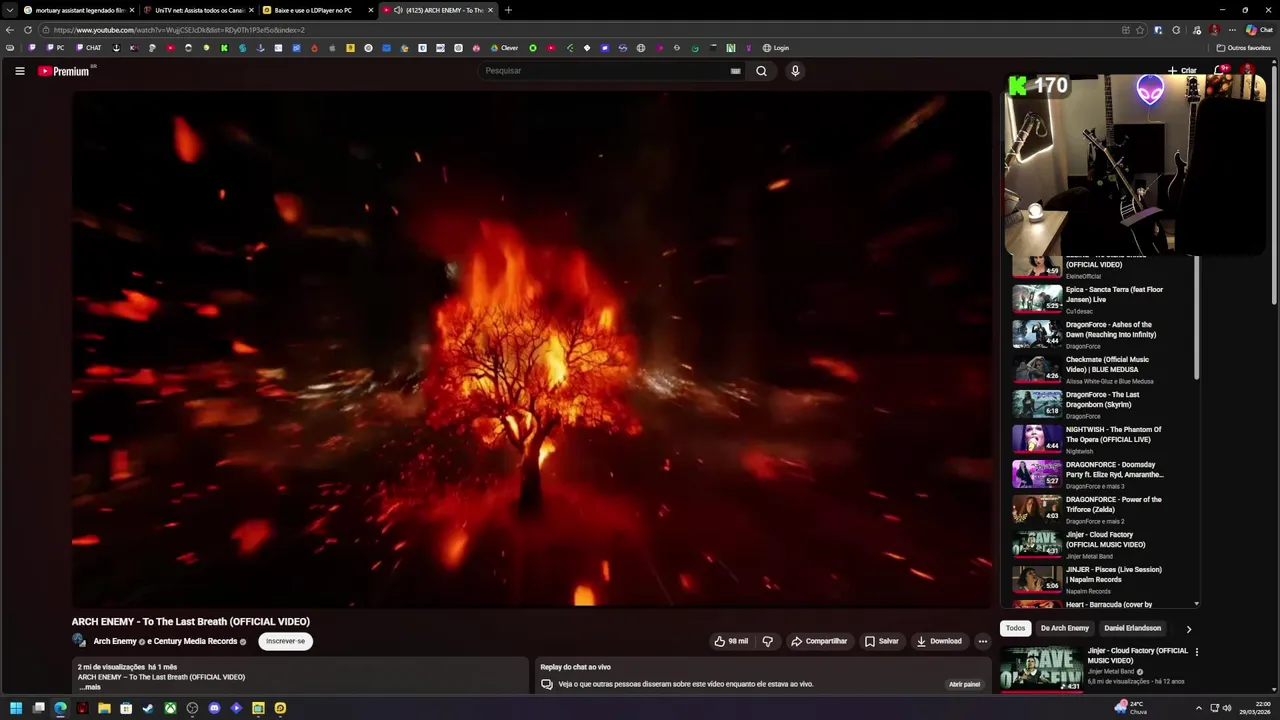
Task: Select the Daniel Erlandsson chip
Action: [x=1133, y=628]
